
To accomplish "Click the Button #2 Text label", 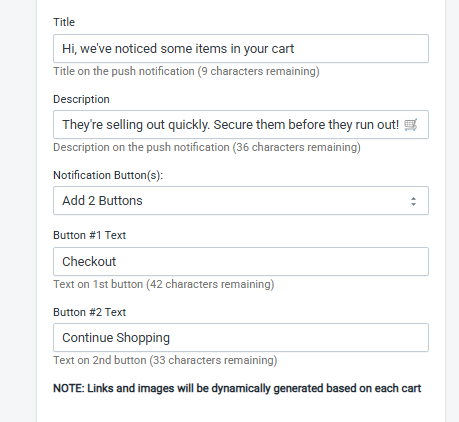I will [x=89, y=312].
